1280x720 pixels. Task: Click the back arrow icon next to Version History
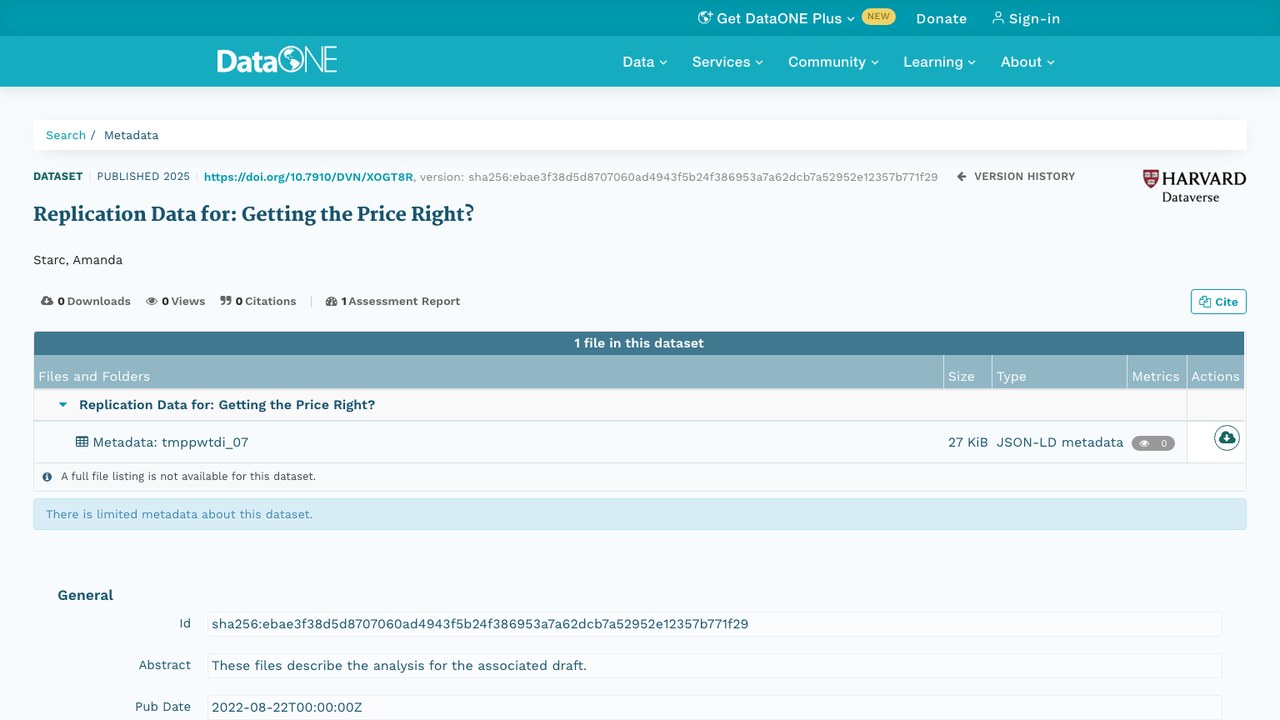962,176
